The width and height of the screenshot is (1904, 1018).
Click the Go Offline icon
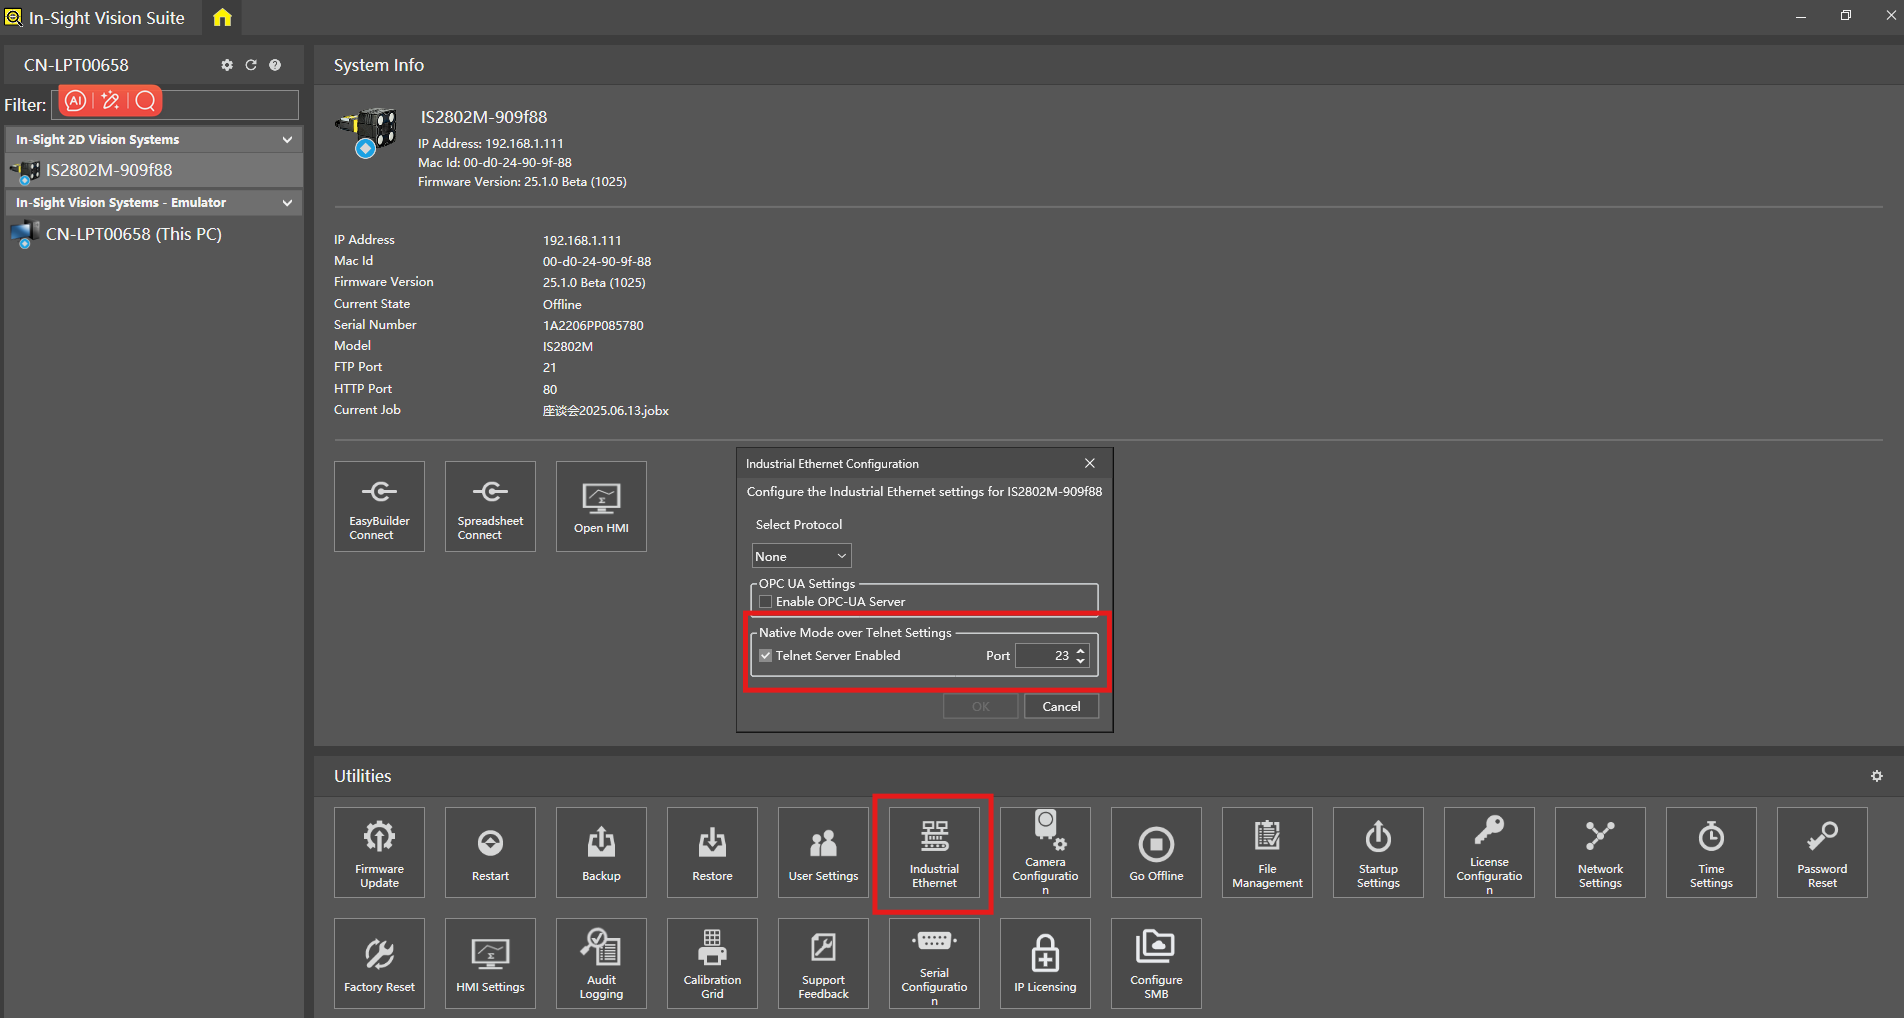[1156, 852]
